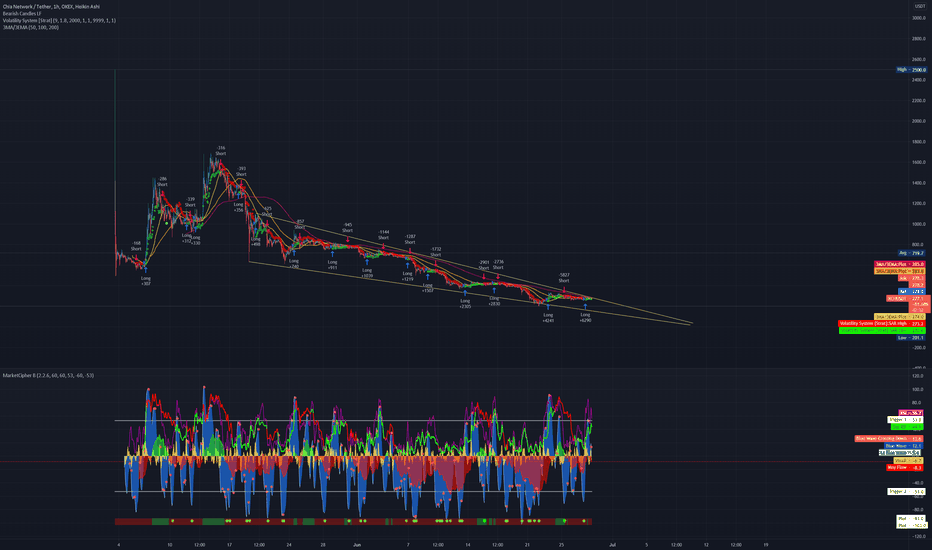Screen dimensions: 932x550
Task: Click the Long +2305 trade marker
Action: tap(465, 303)
